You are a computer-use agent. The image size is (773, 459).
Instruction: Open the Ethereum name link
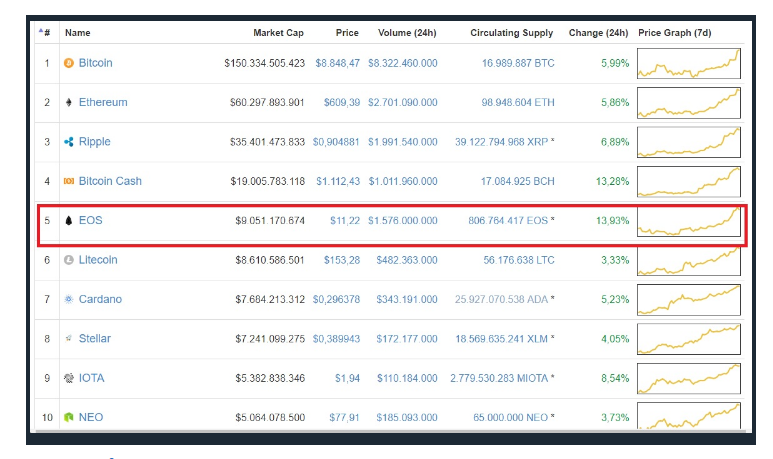pos(103,103)
